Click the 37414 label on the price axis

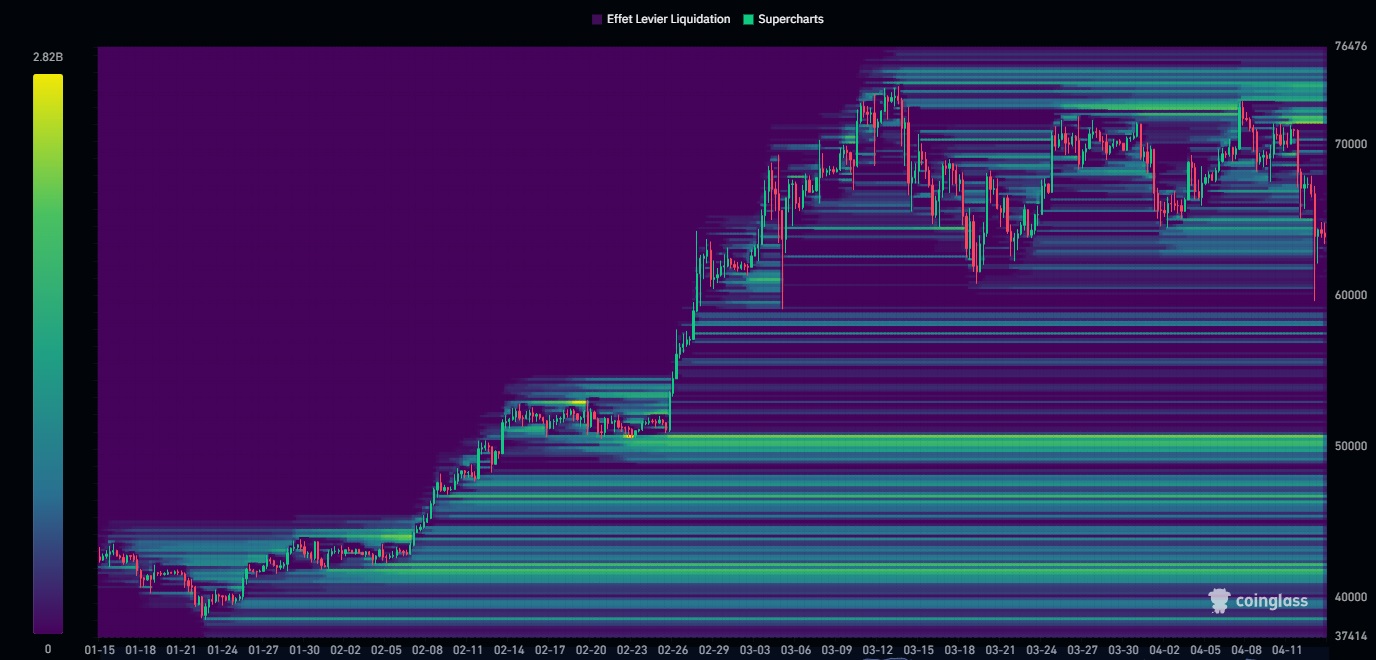[1353, 633]
